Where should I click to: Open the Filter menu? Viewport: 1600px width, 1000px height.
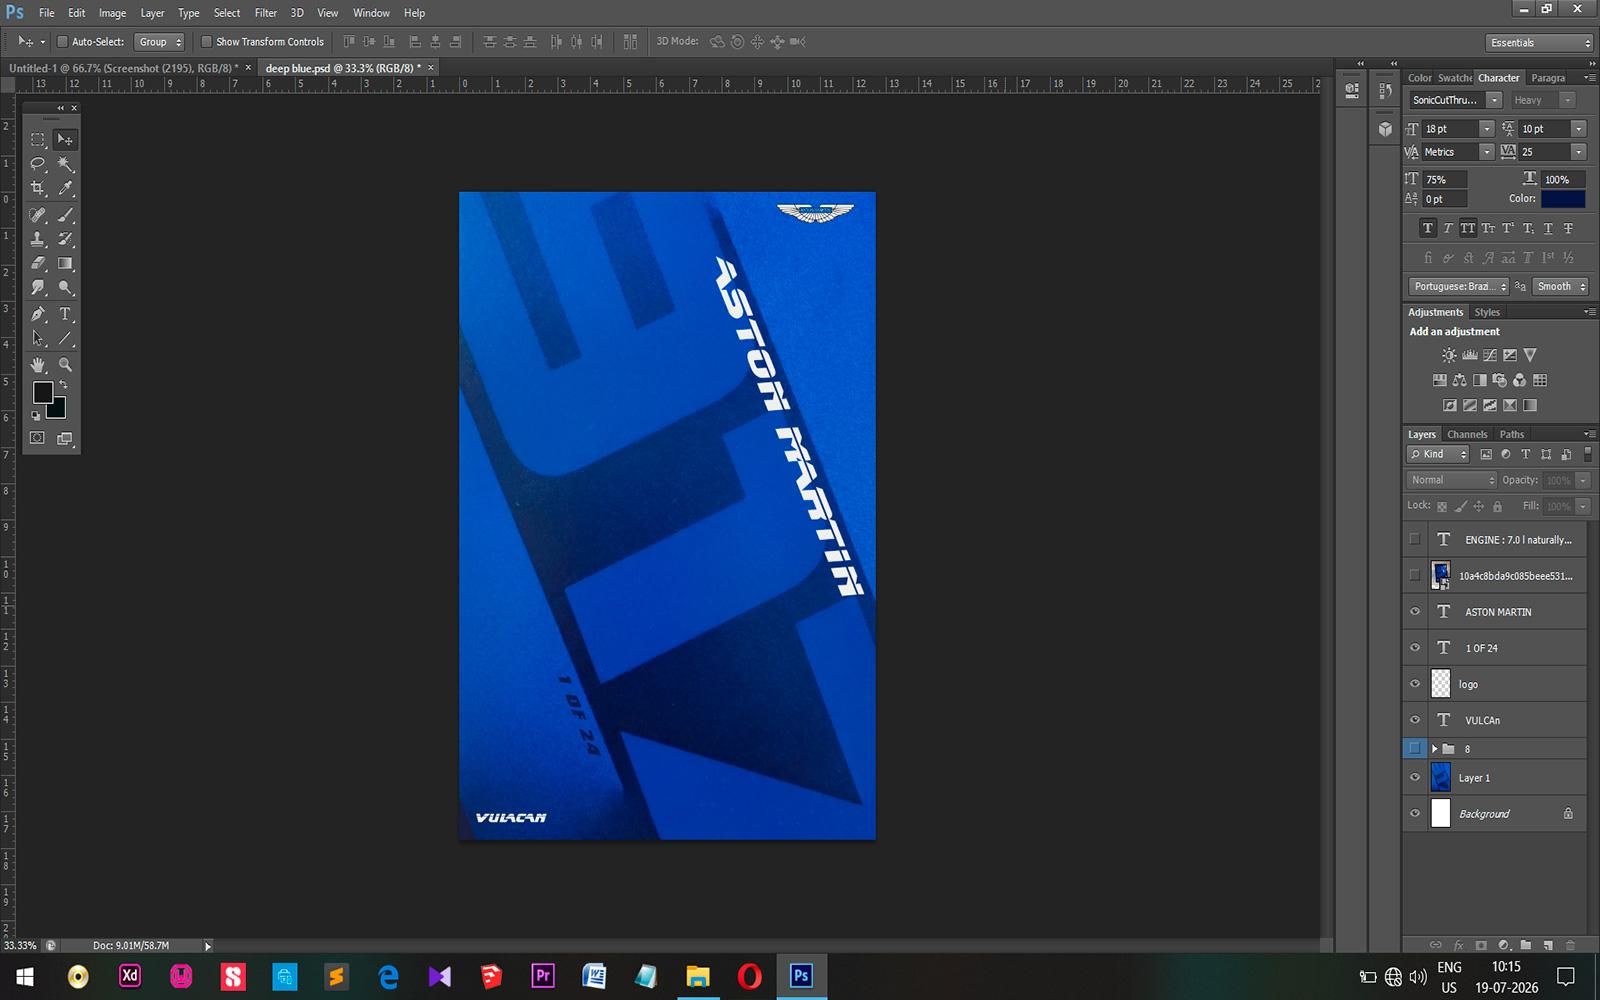tap(265, 13)
